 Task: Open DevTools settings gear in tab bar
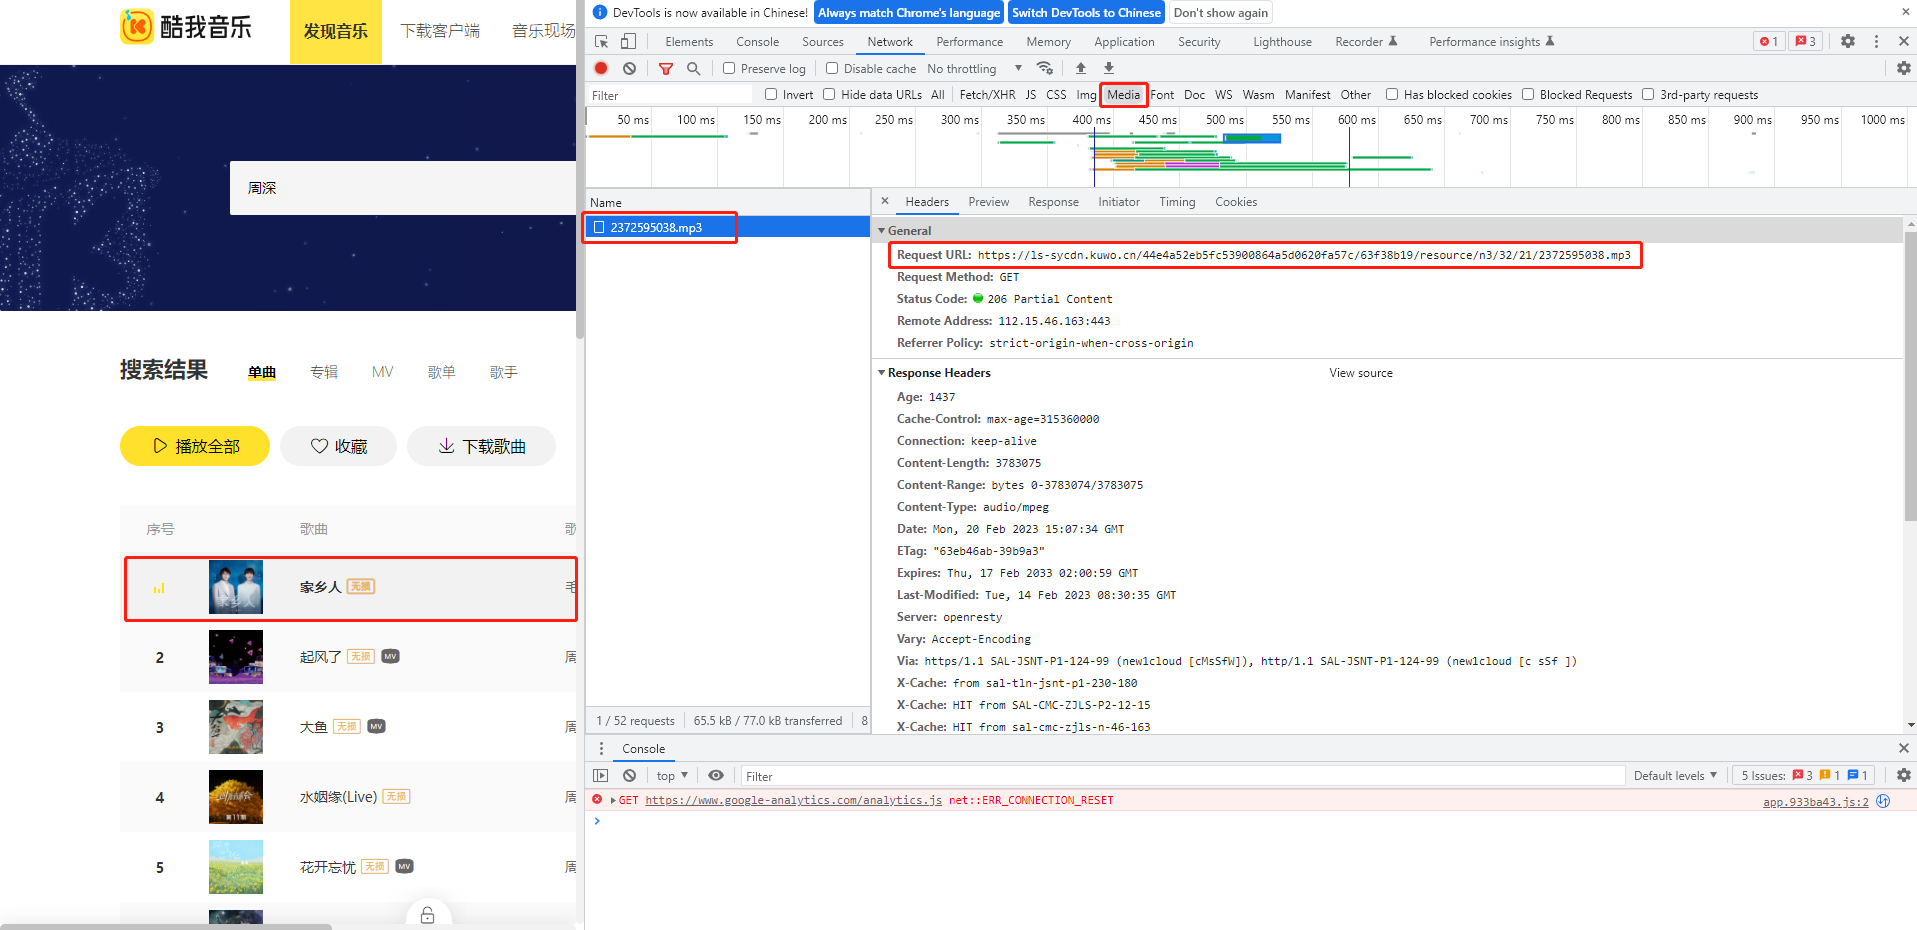pyautogui.click(x=1848, y=41)
